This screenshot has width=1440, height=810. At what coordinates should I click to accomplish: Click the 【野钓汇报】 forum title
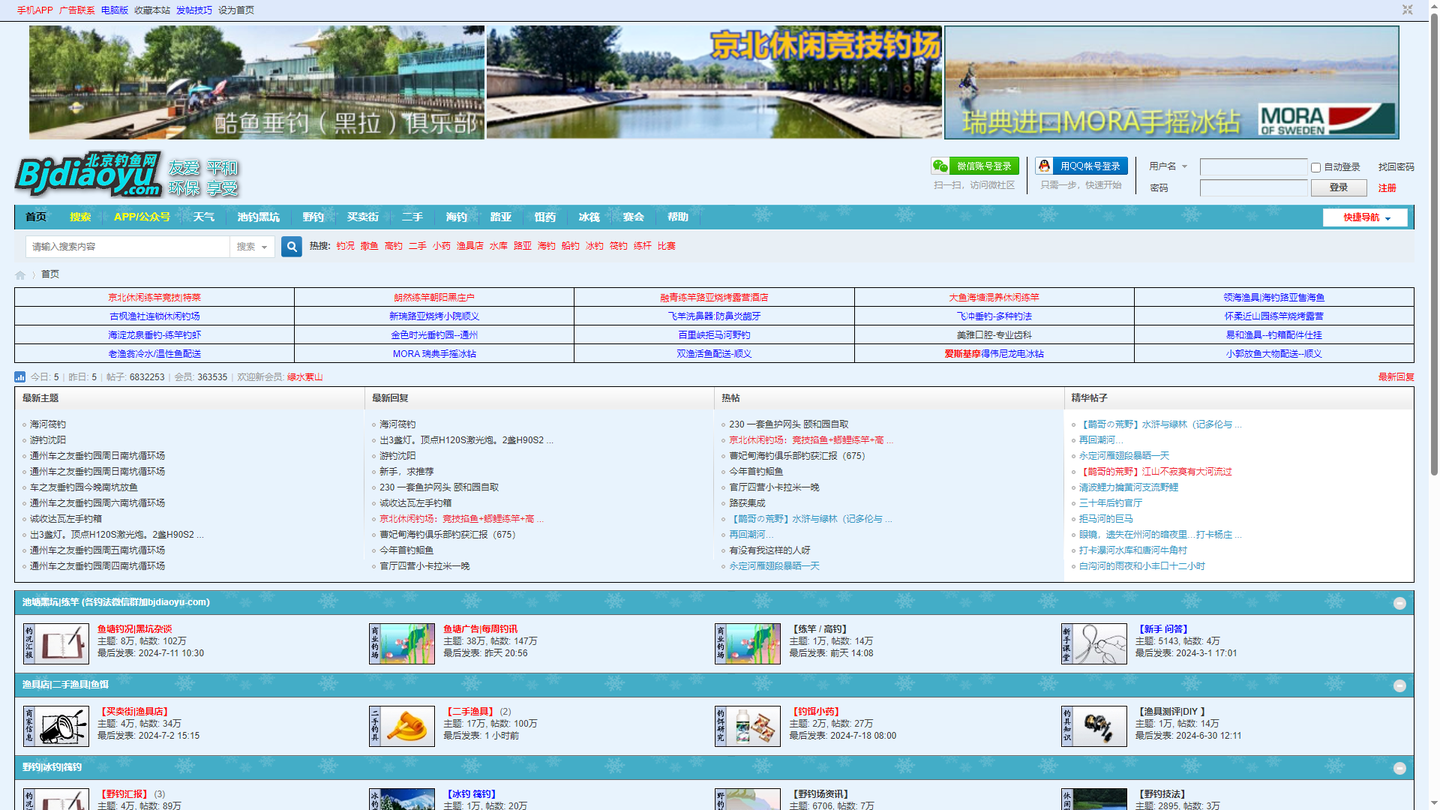tap(123, 794)
